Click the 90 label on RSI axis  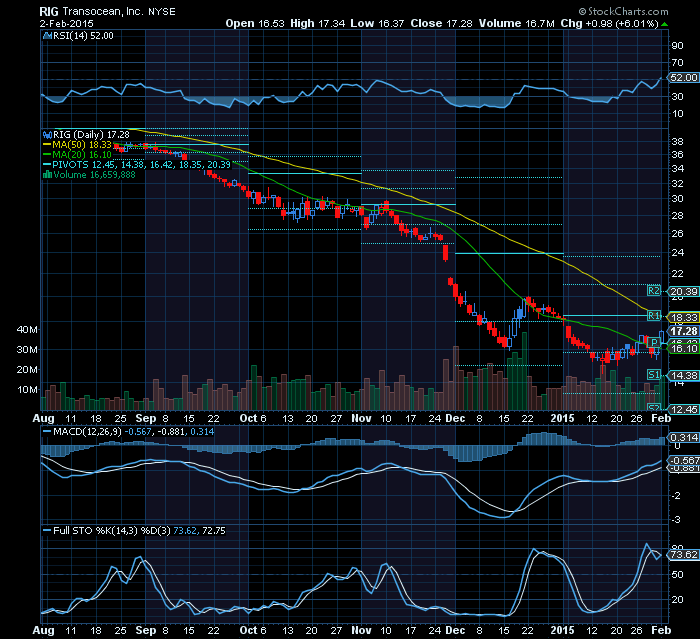coord(677,46)
